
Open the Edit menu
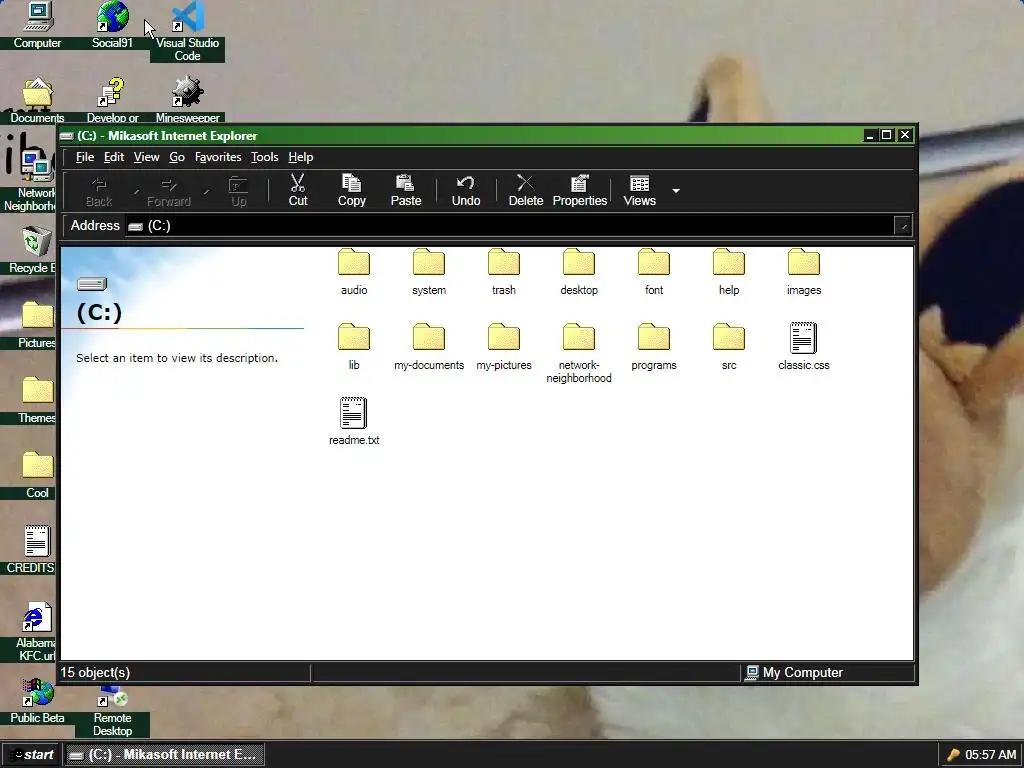[114, 157]
